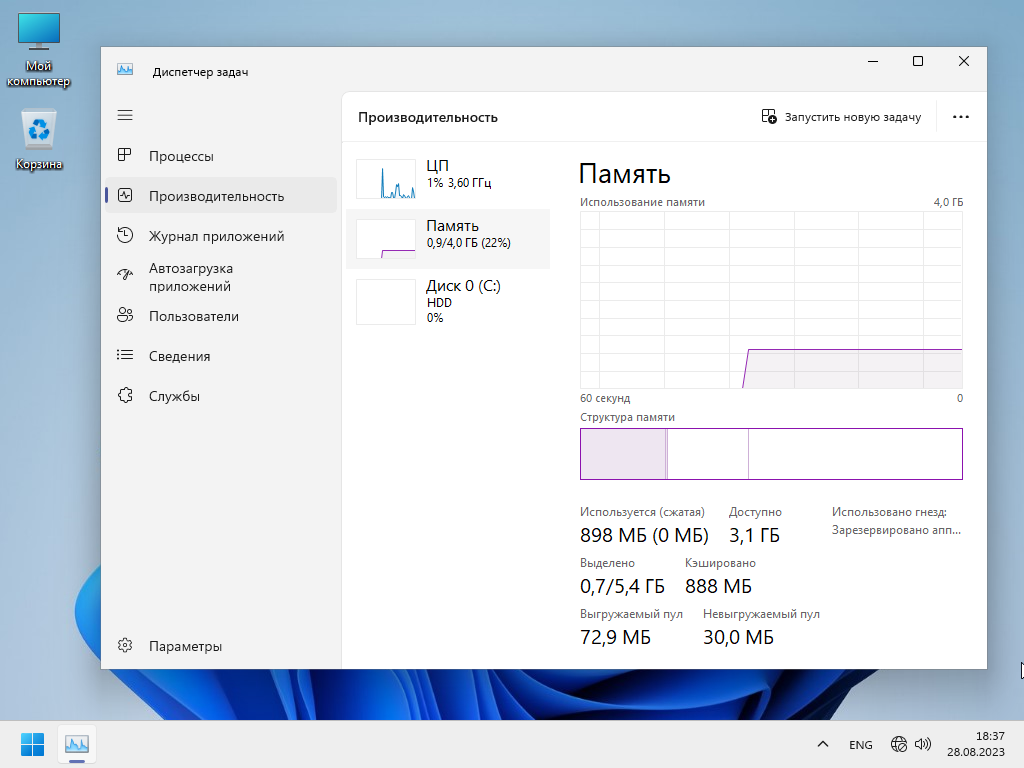Image resolution: width=1024 pixels, height=768 pixels.
Task: Click the Details list icon
Action: 125,355
